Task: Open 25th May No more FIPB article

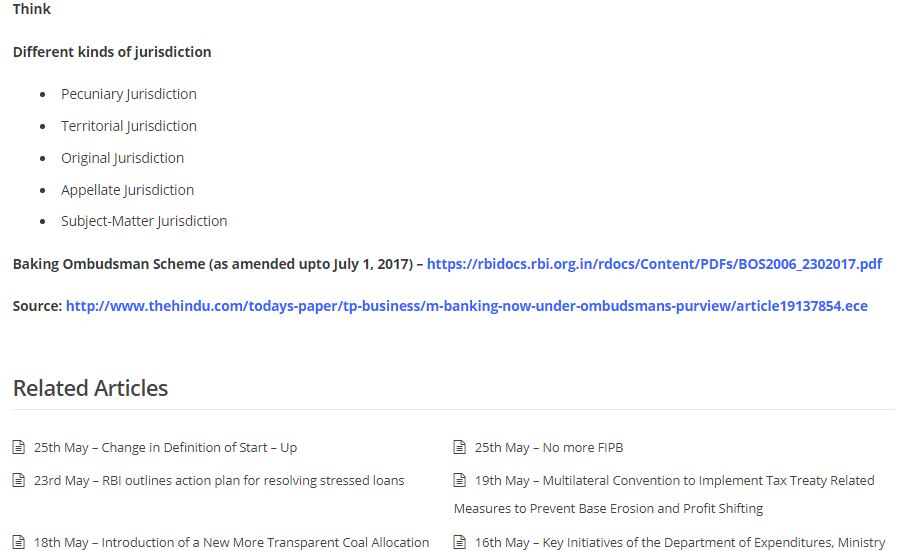Action: pyautogui.click(x=549, y=448)
